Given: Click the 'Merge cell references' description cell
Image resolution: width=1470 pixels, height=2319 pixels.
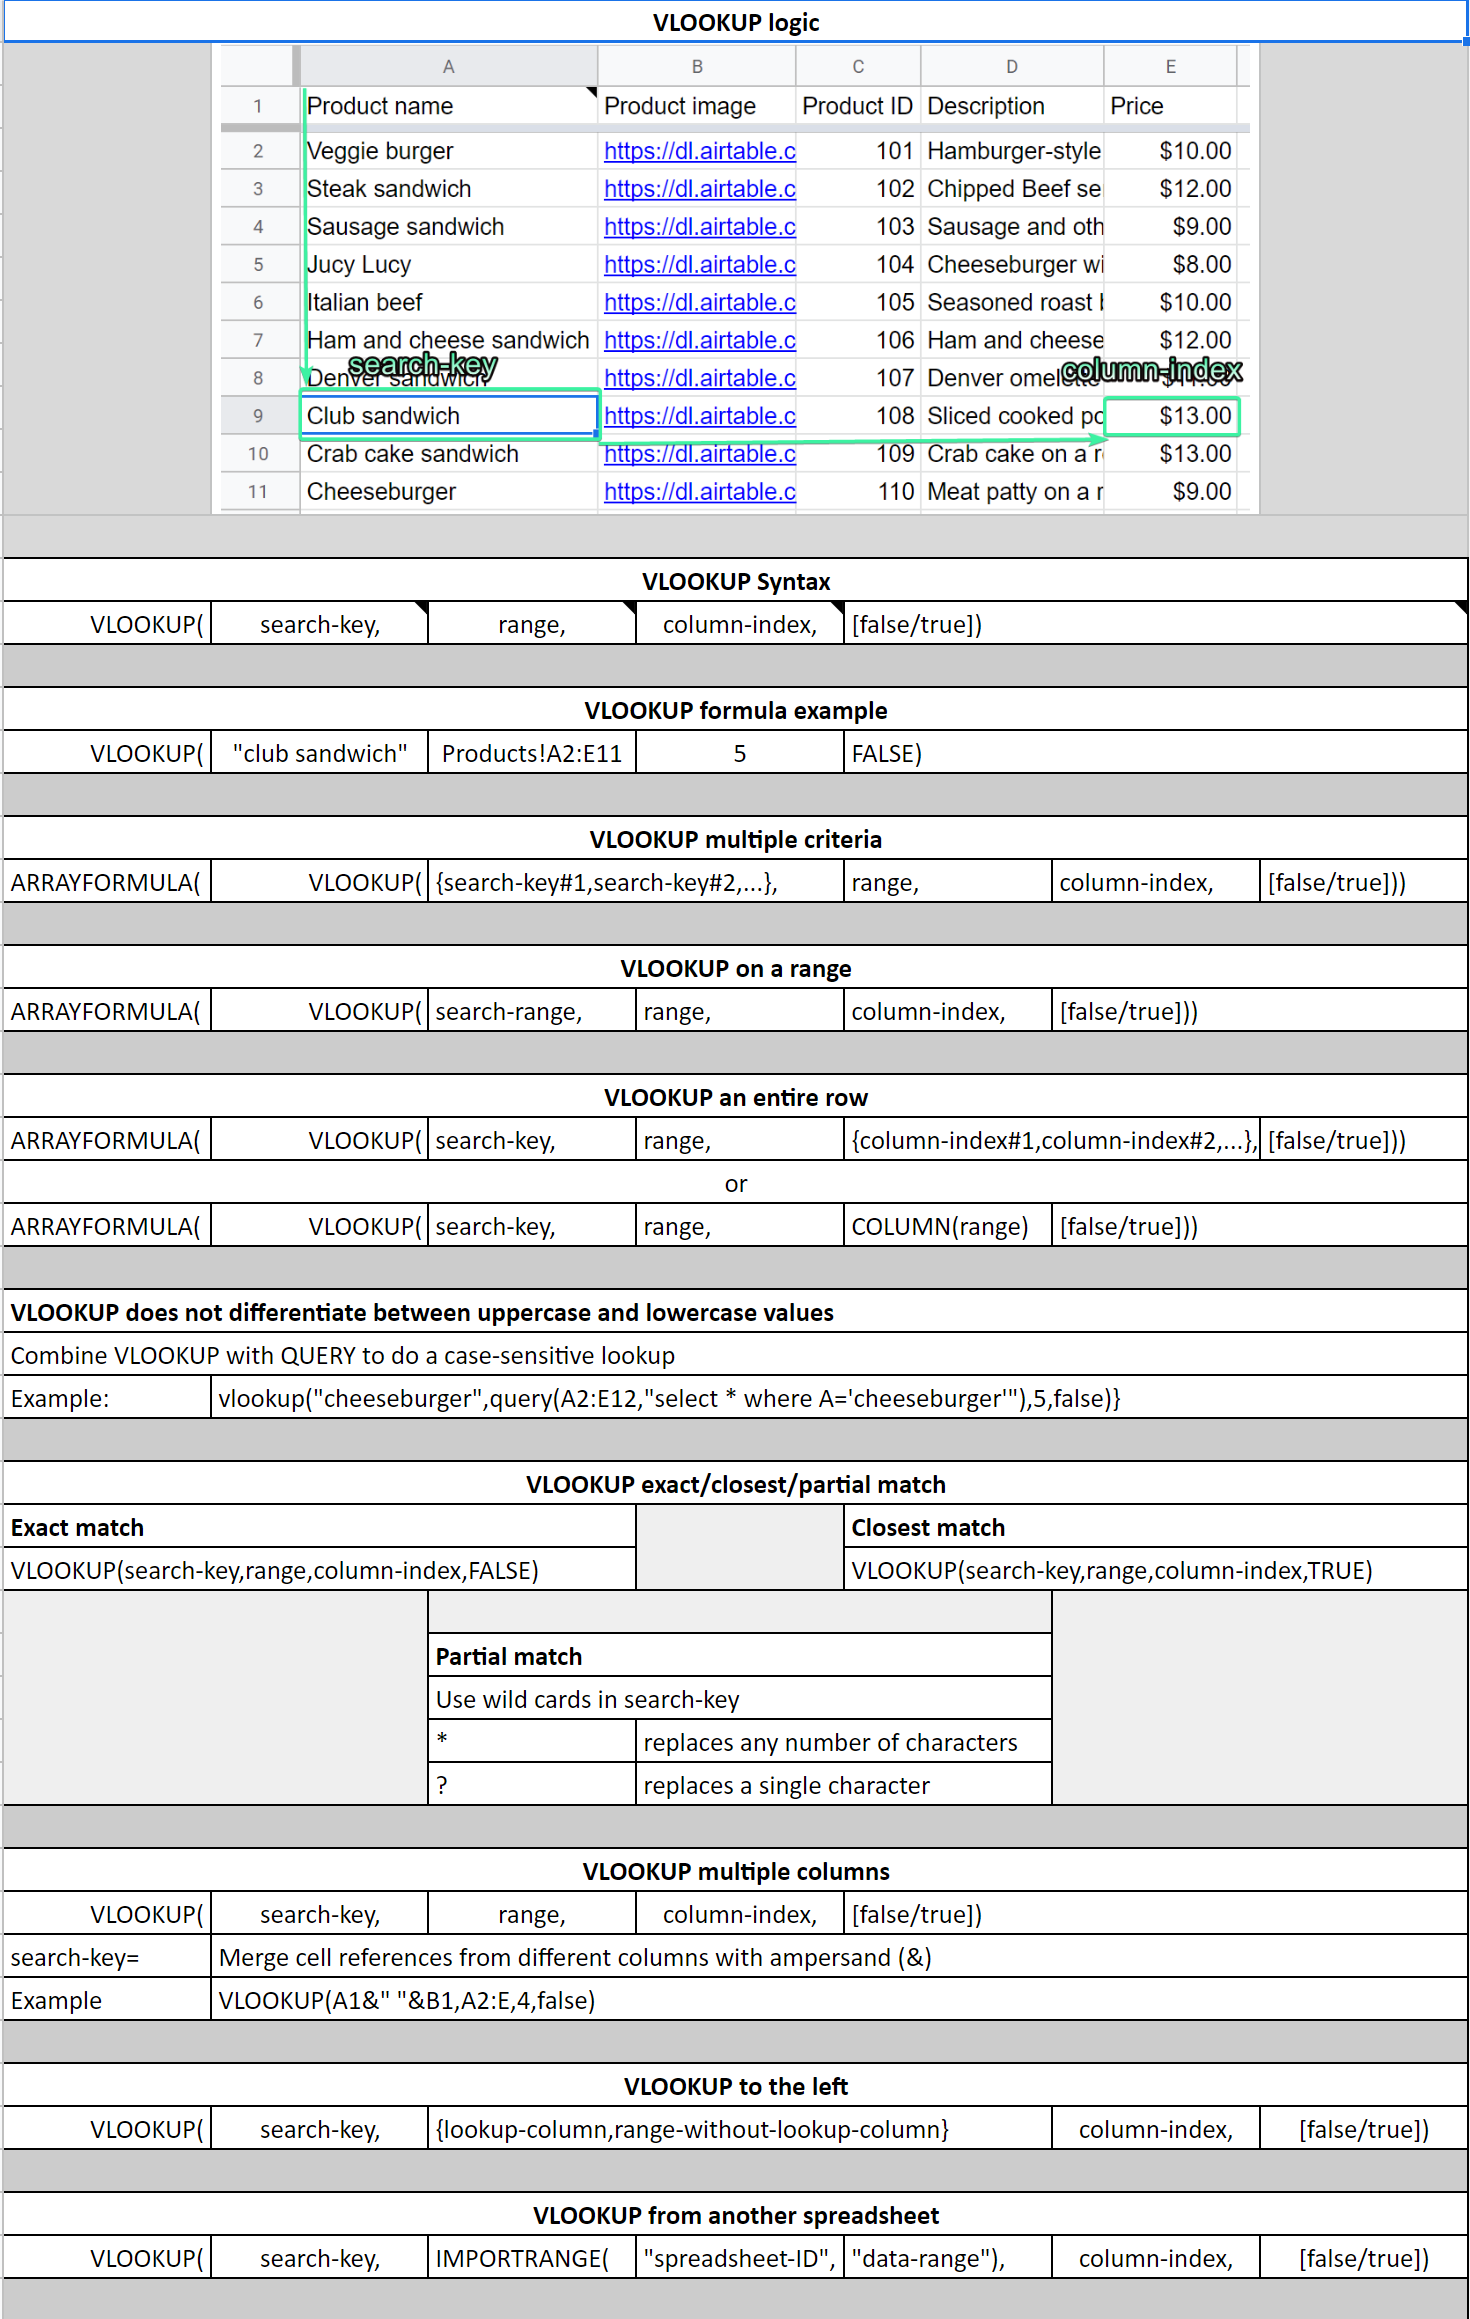Looking at the screenshot, I should point(839,1957).
